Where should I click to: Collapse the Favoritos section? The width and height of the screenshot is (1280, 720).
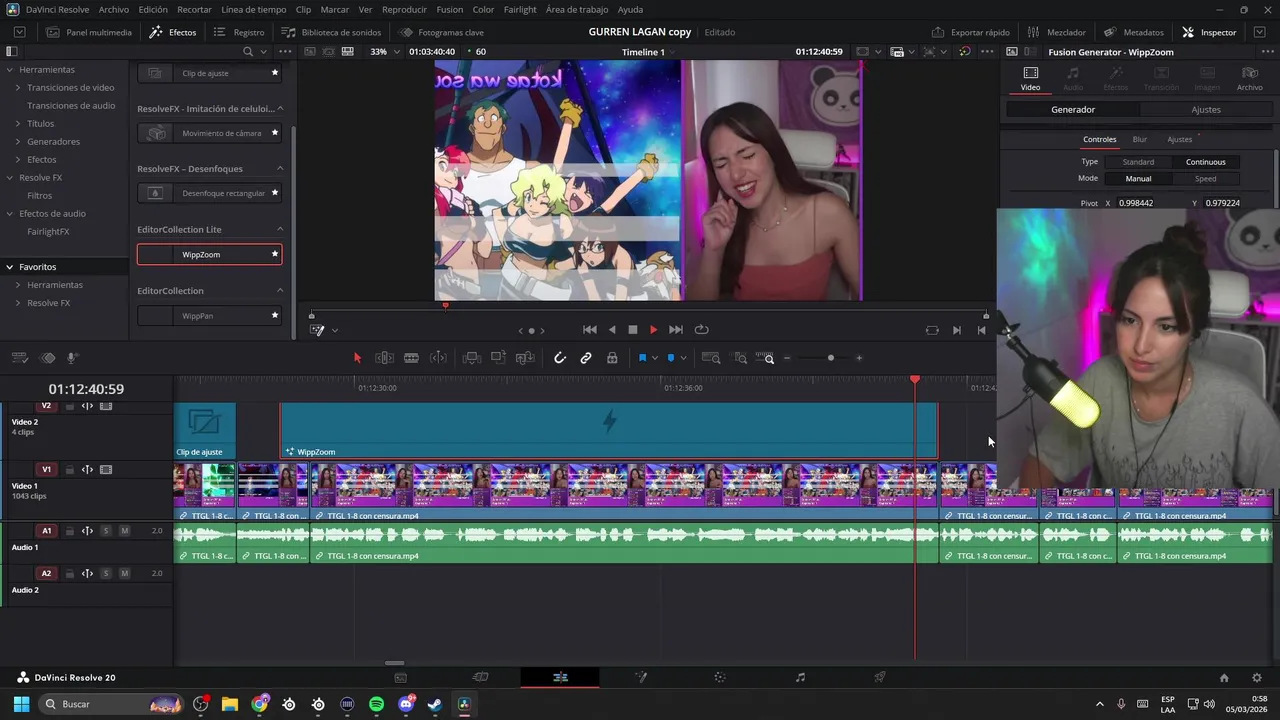click(x=9, y=267)
